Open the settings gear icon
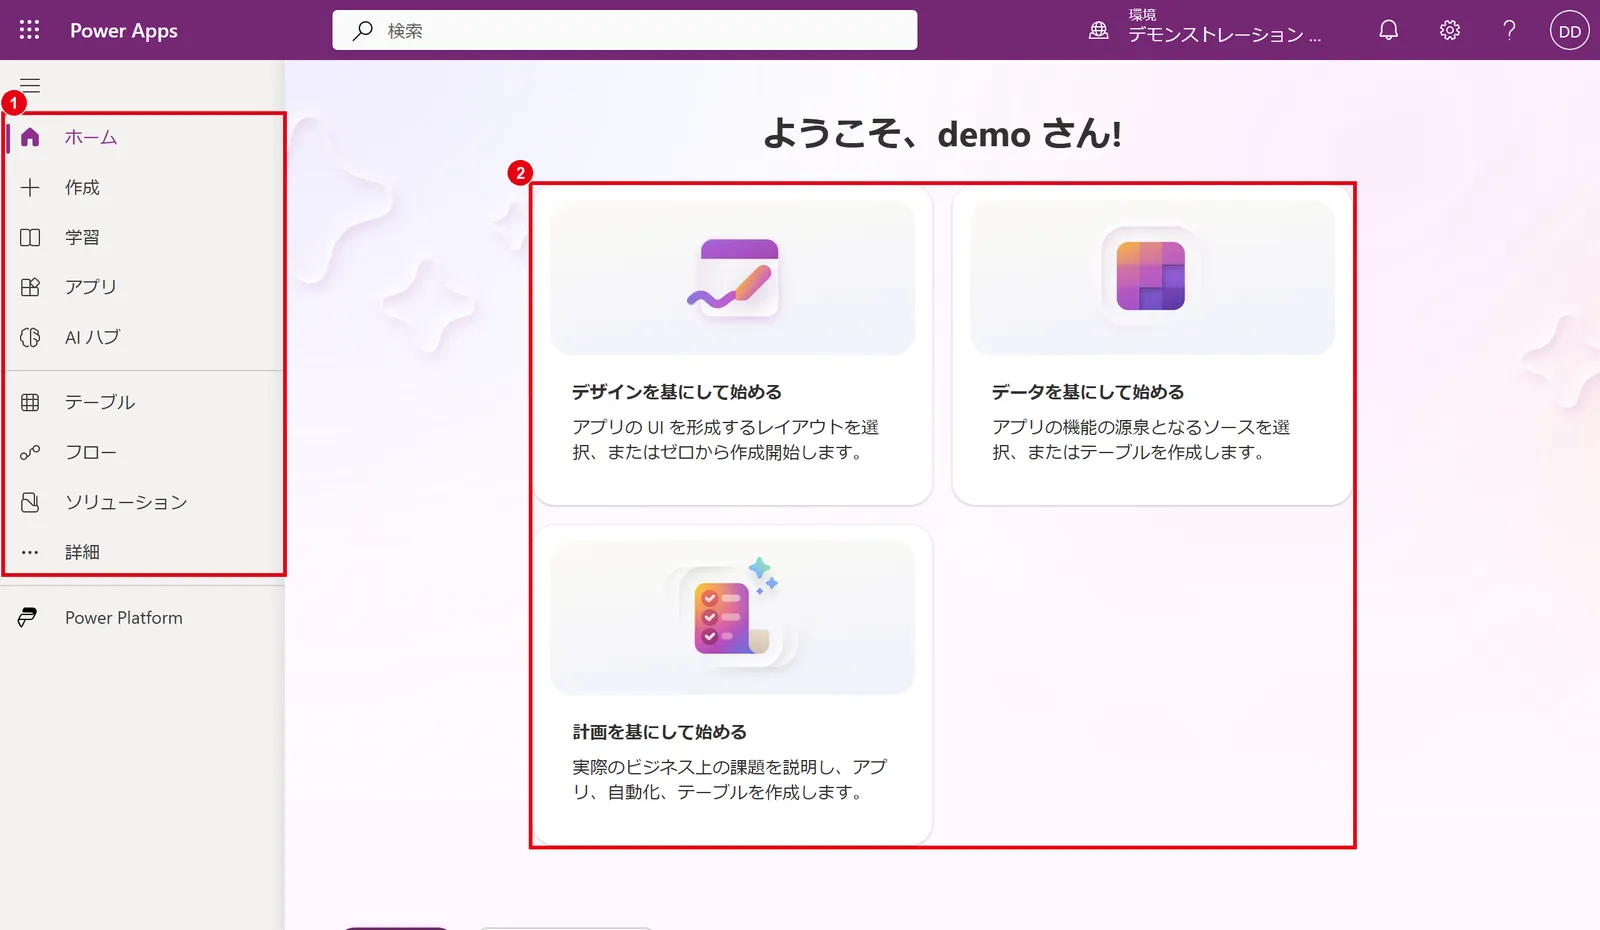This screenshot has width=1600, height=930. coord(1449,30)
